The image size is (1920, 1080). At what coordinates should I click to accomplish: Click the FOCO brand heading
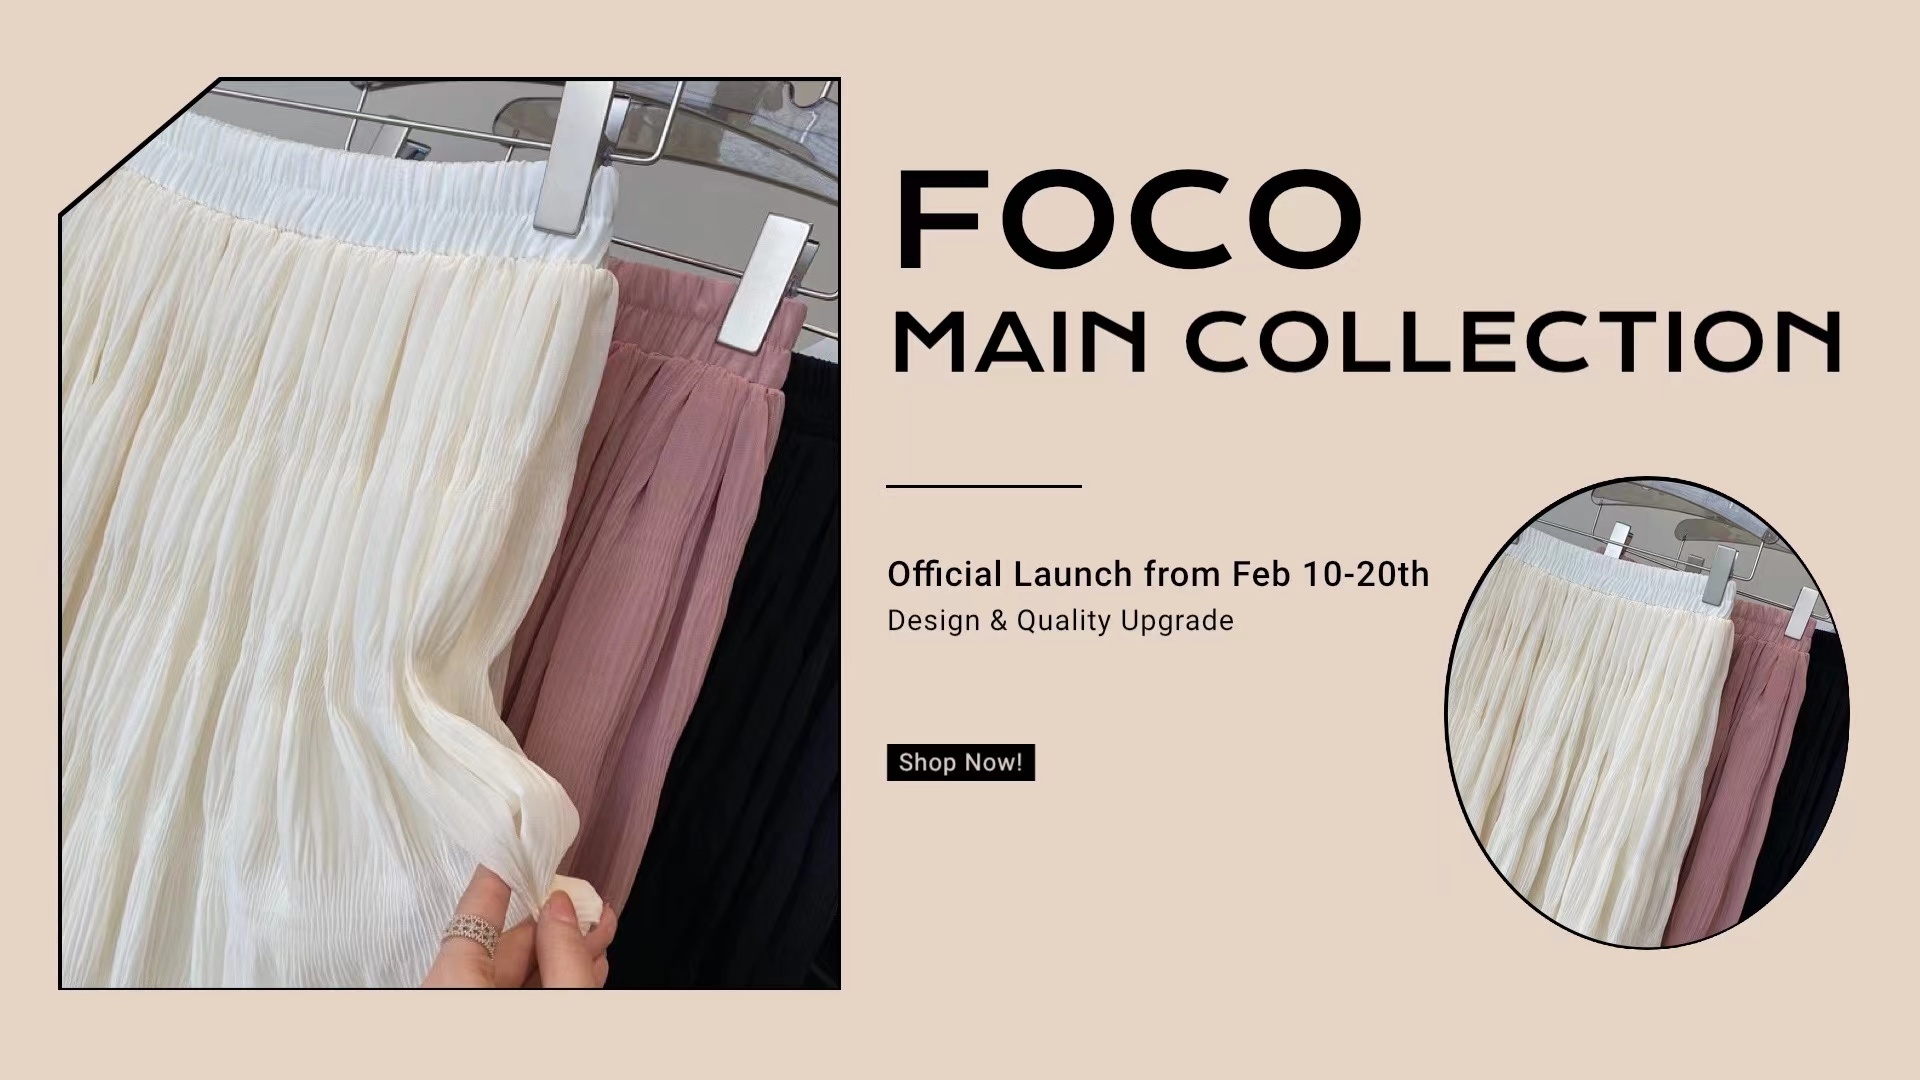1129,220
